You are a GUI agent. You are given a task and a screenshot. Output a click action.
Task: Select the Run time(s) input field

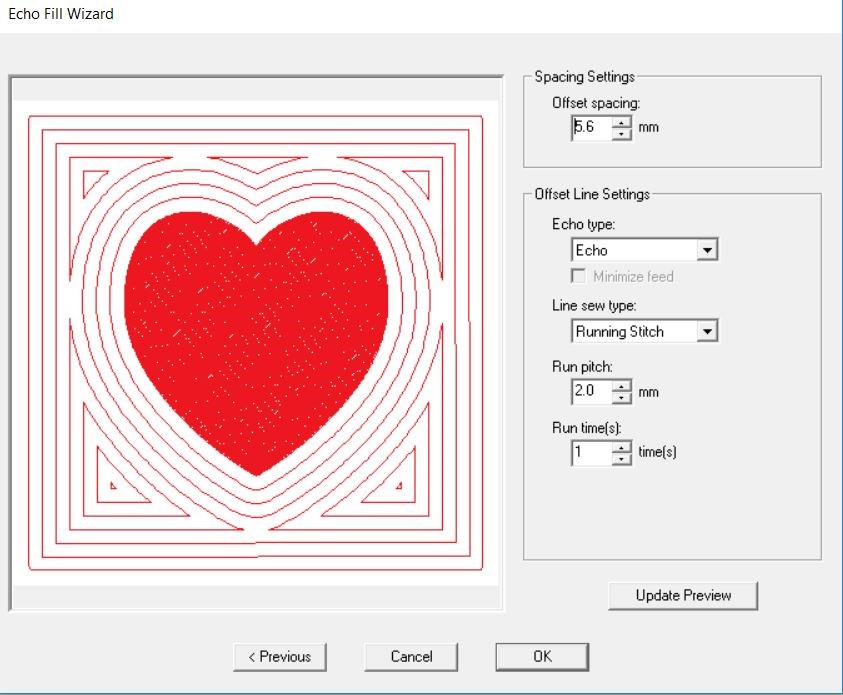tap(590, 452)
